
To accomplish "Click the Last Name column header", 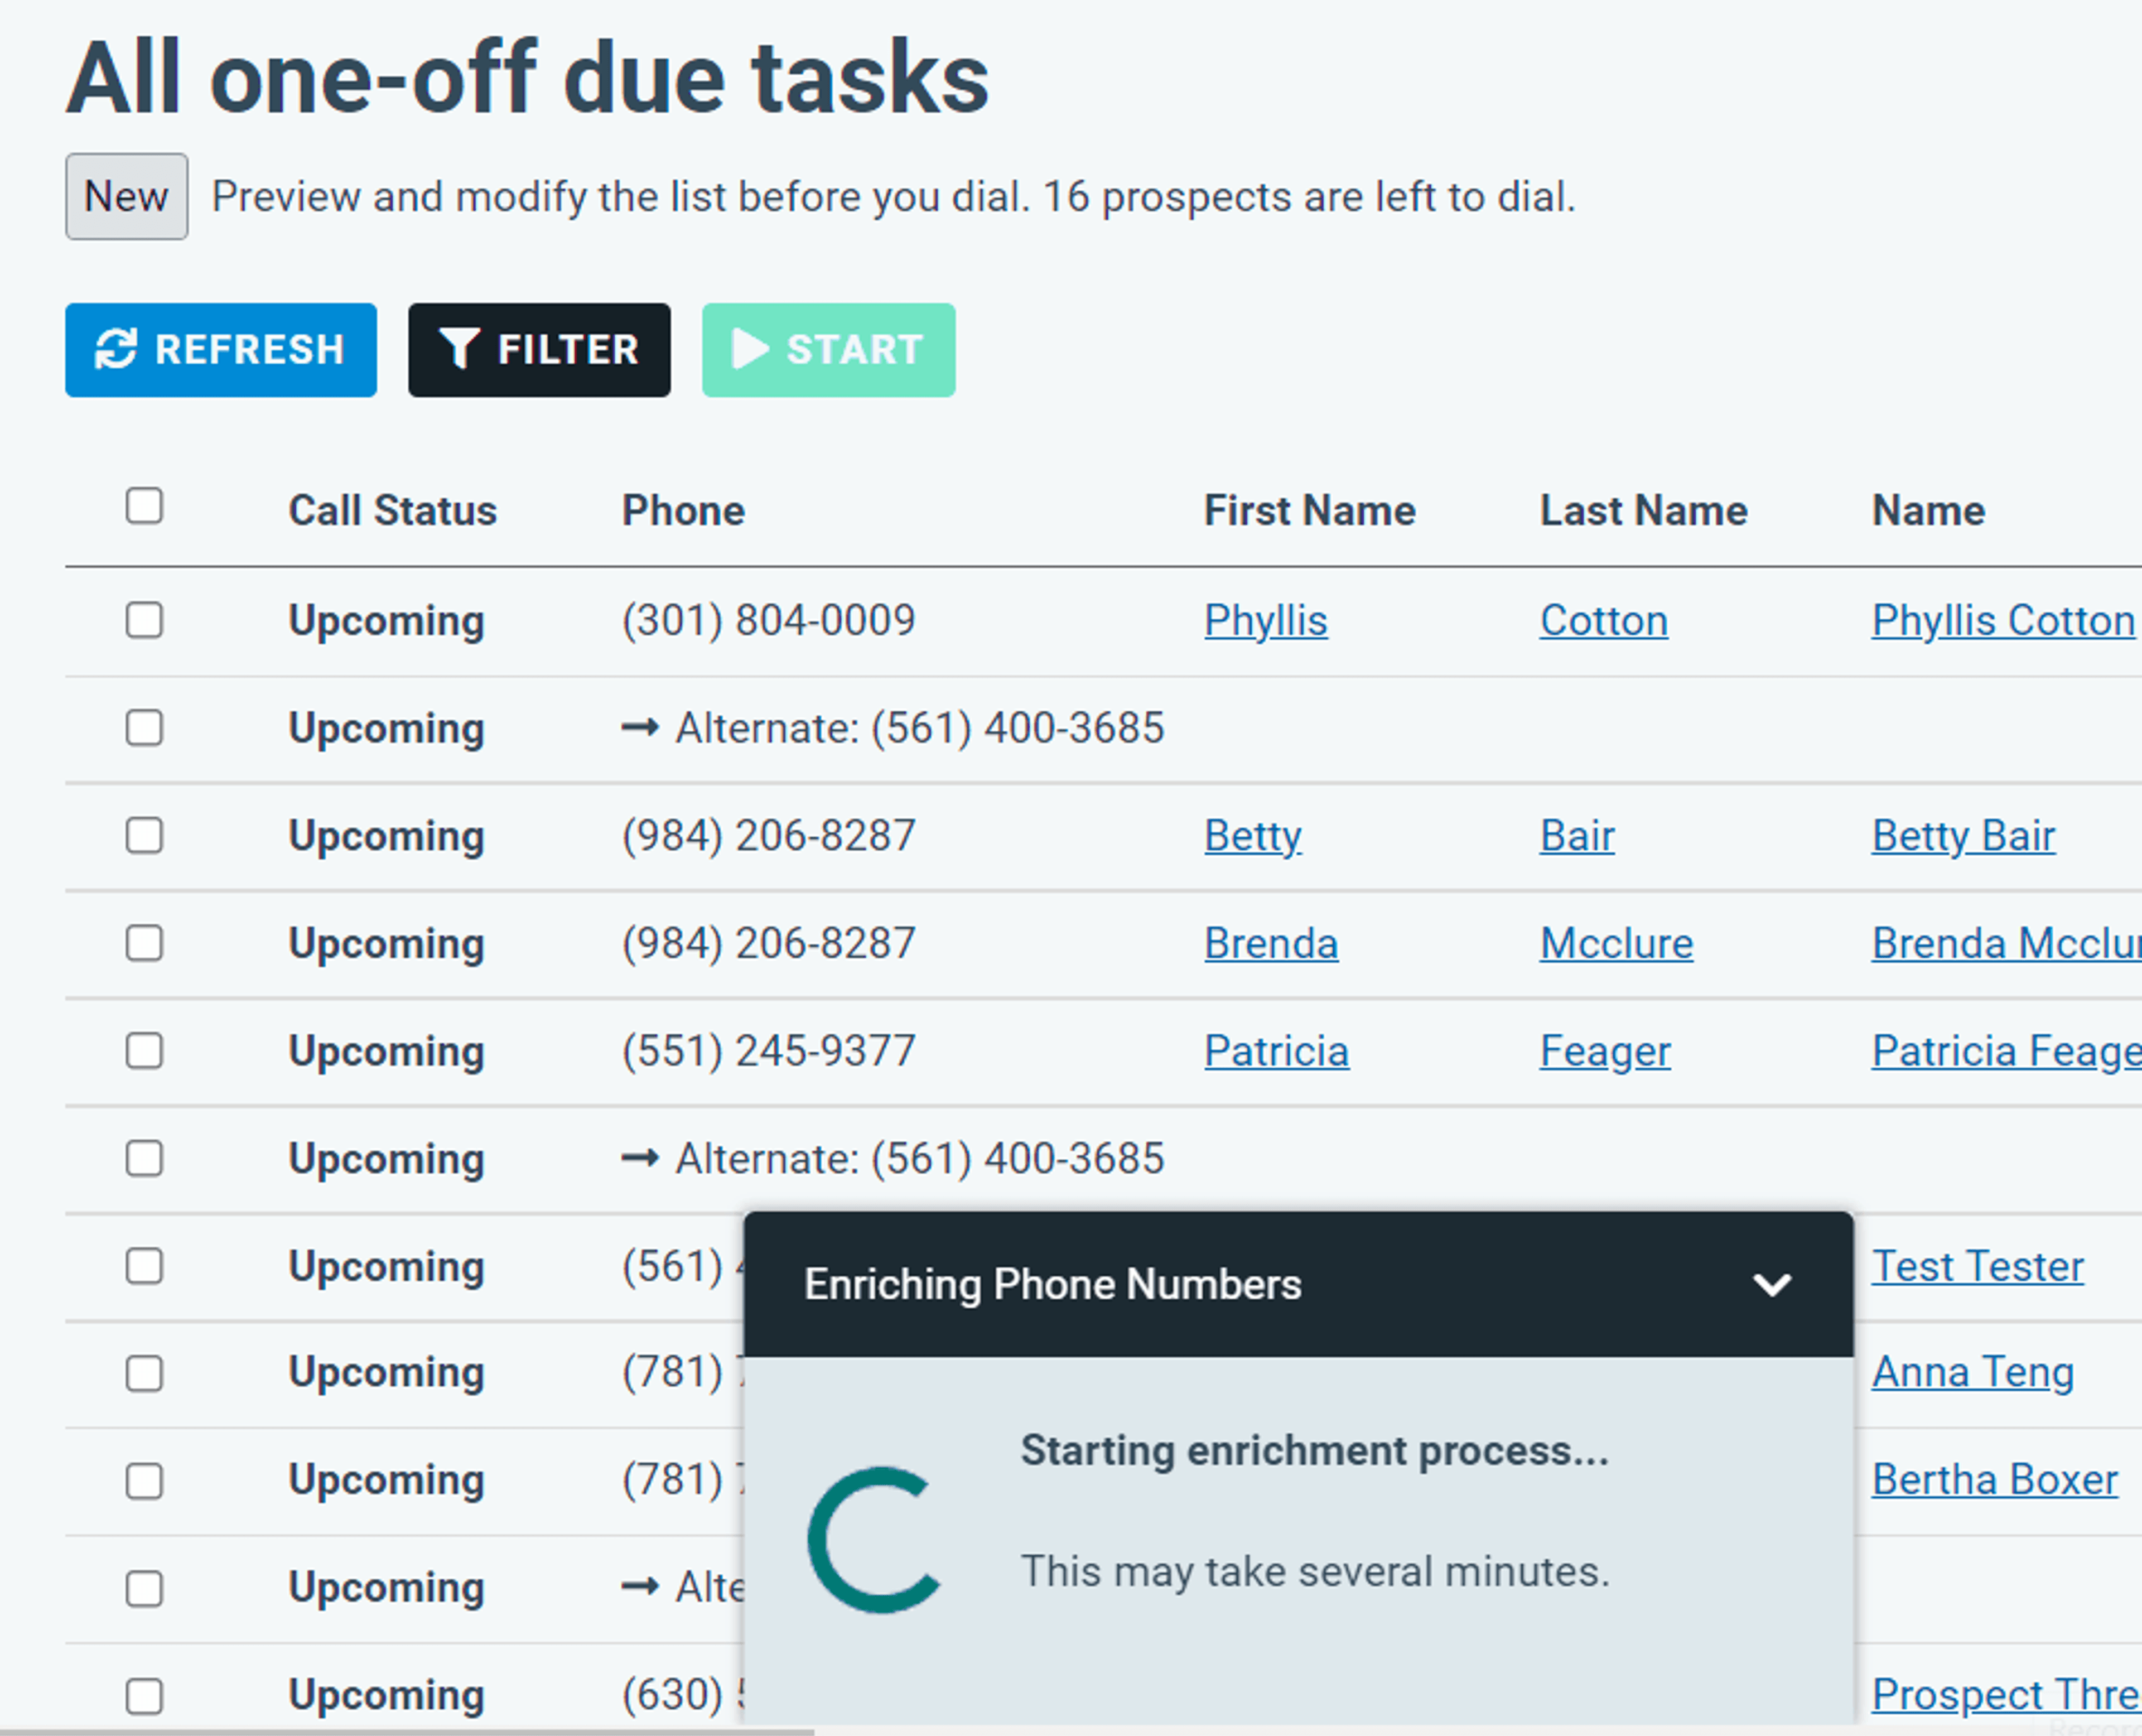I will [x=1643, y=511].
